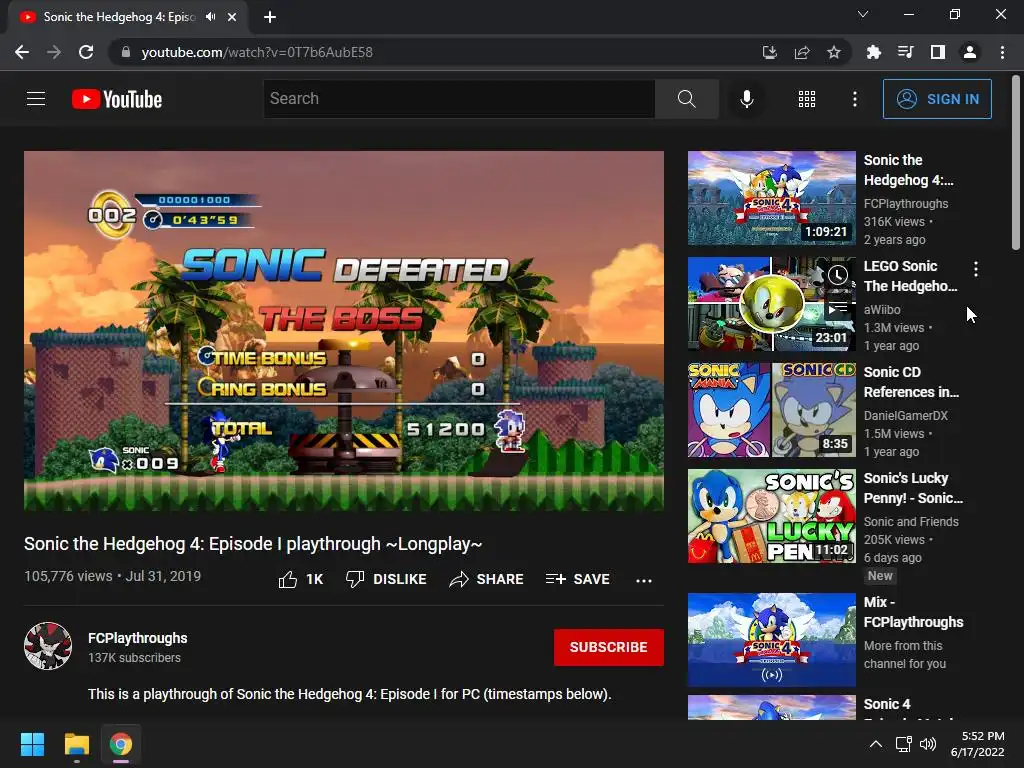Go forward in Chrome

[x=54, y=52]
